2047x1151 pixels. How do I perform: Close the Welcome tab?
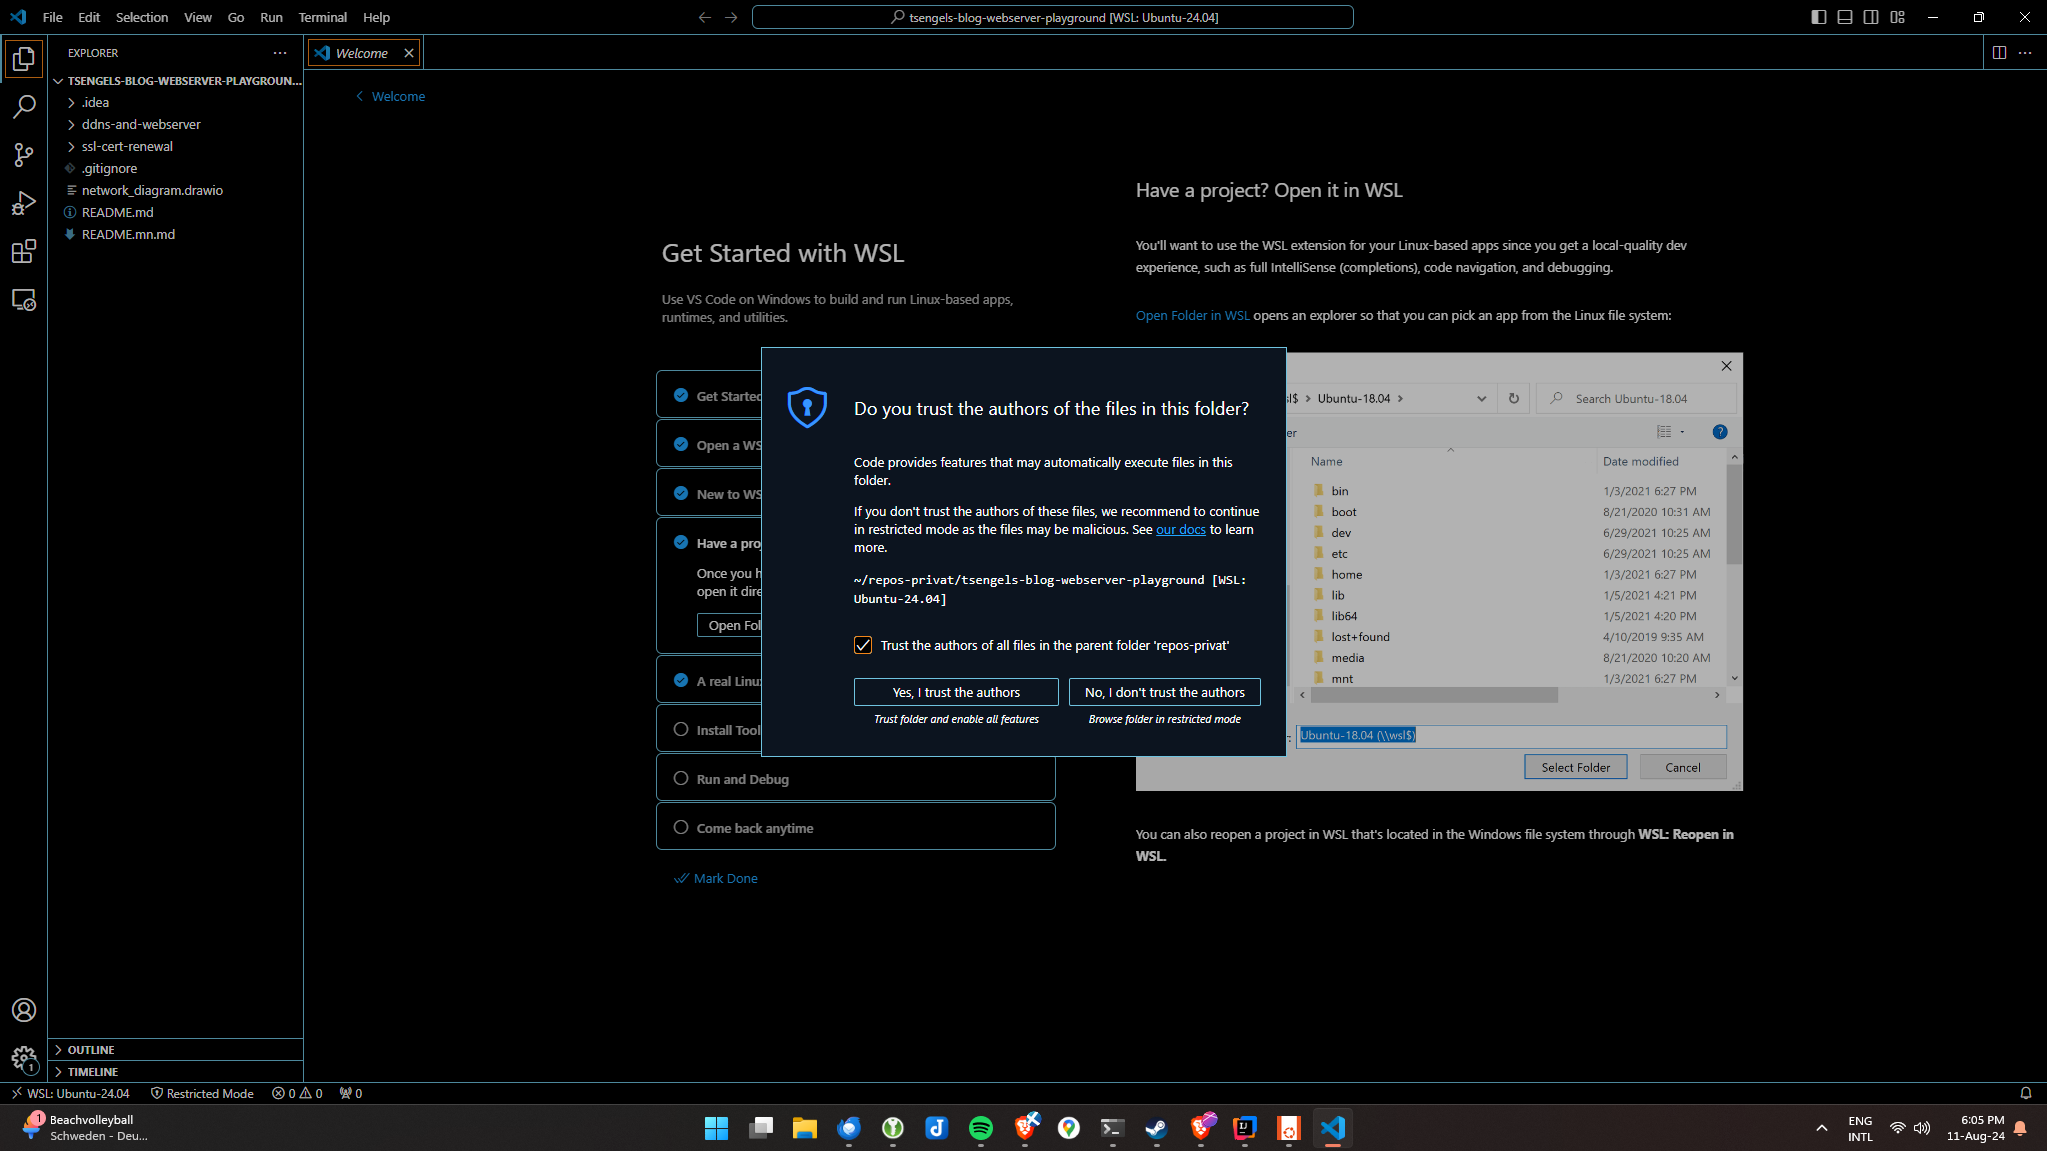pyautogui.click(x=409, y=53)
